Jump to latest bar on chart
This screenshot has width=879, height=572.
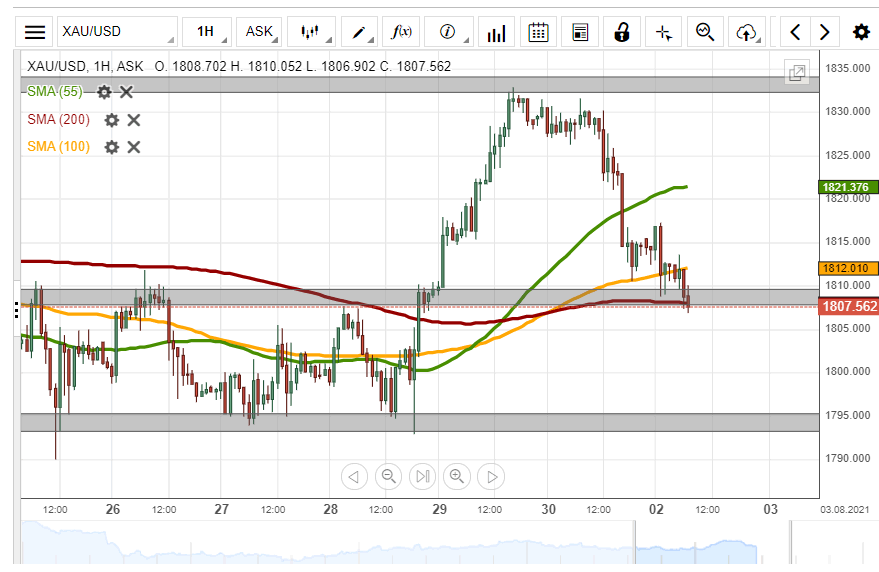(x=423, y=476)
